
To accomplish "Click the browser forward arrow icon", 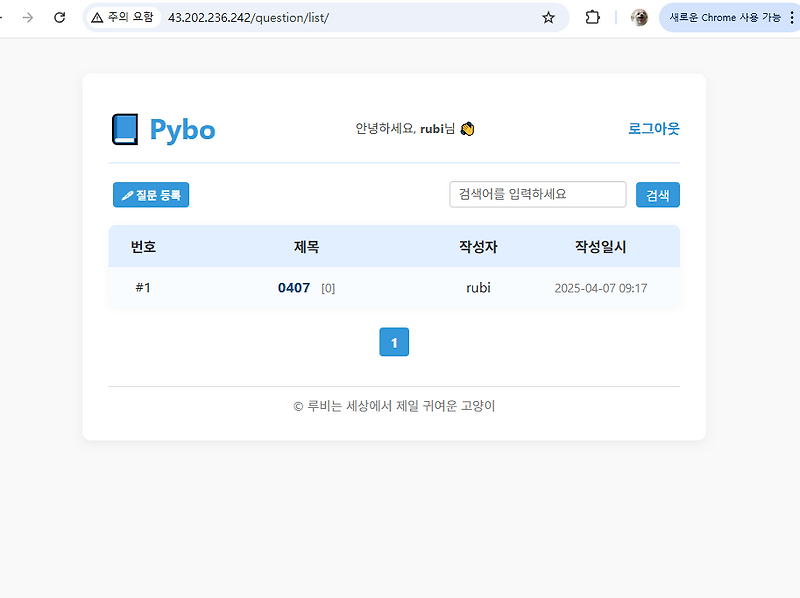I will tap(29, 17).
